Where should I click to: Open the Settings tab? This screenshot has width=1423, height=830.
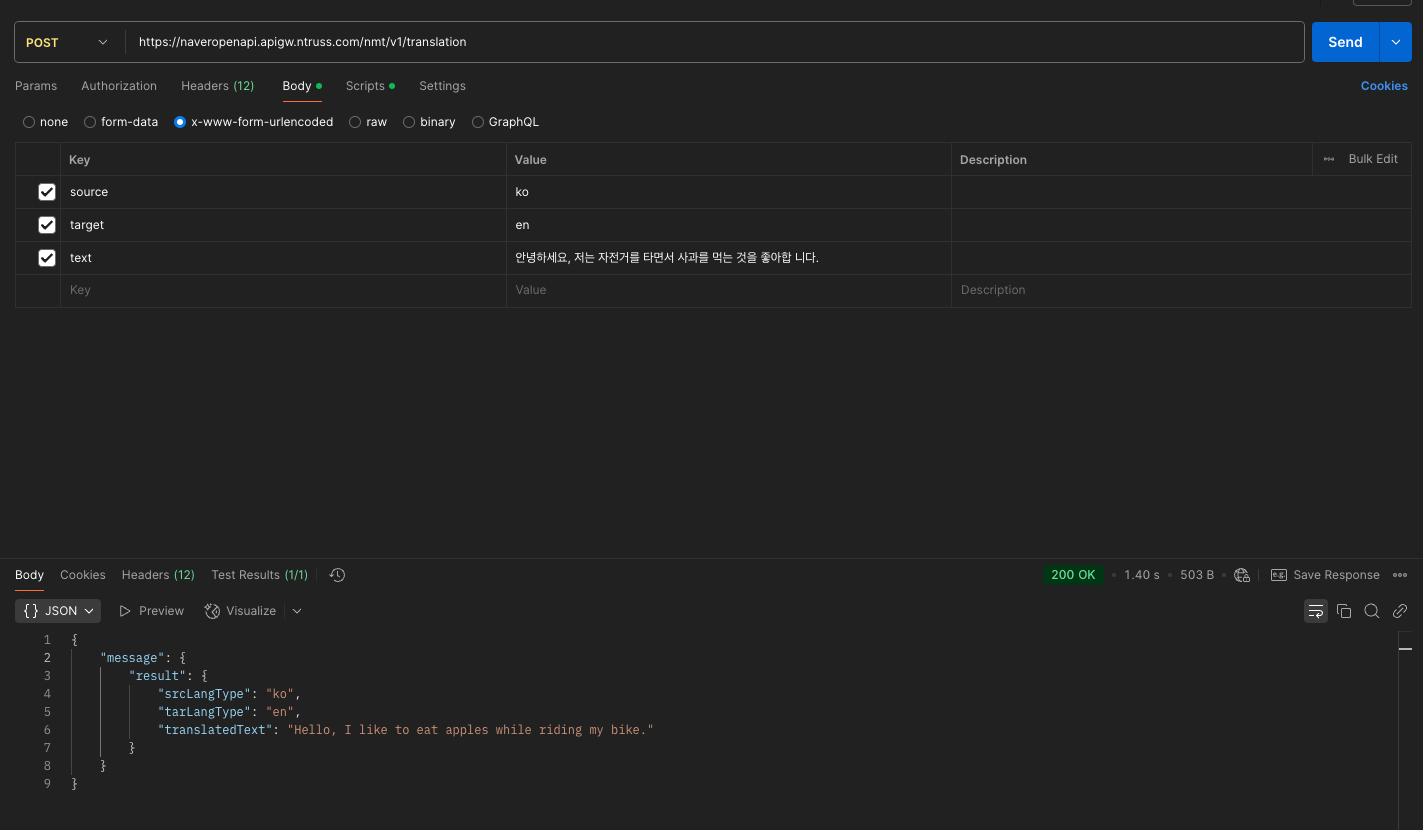[442, 86]
